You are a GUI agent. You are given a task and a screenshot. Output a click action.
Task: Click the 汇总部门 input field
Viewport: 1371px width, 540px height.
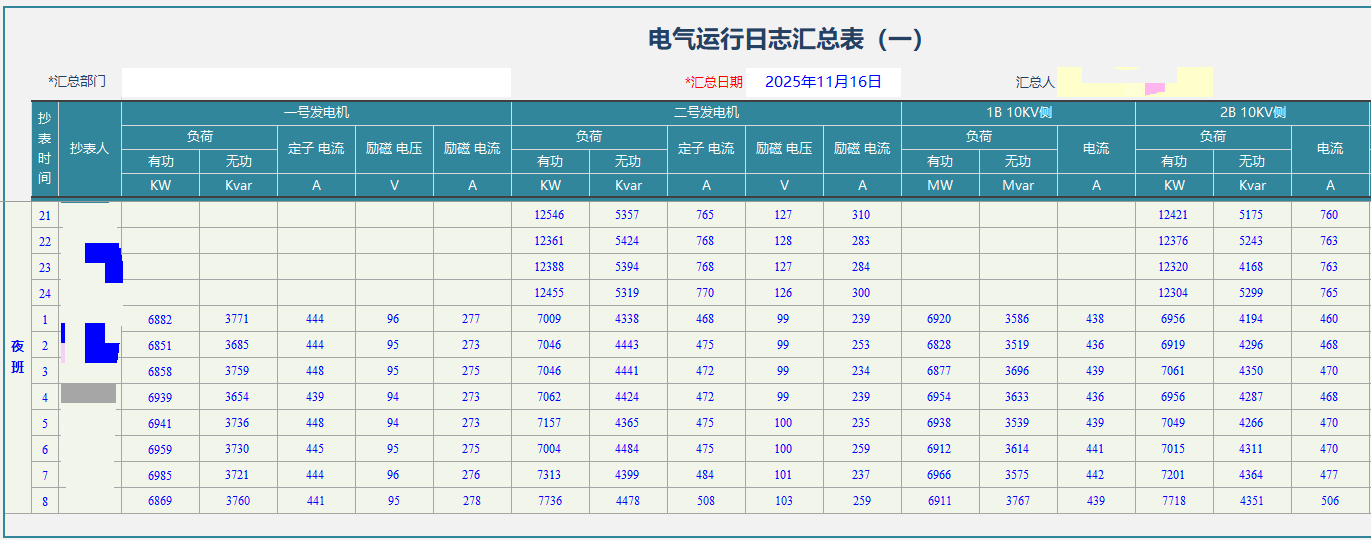[x=316, y=82]
